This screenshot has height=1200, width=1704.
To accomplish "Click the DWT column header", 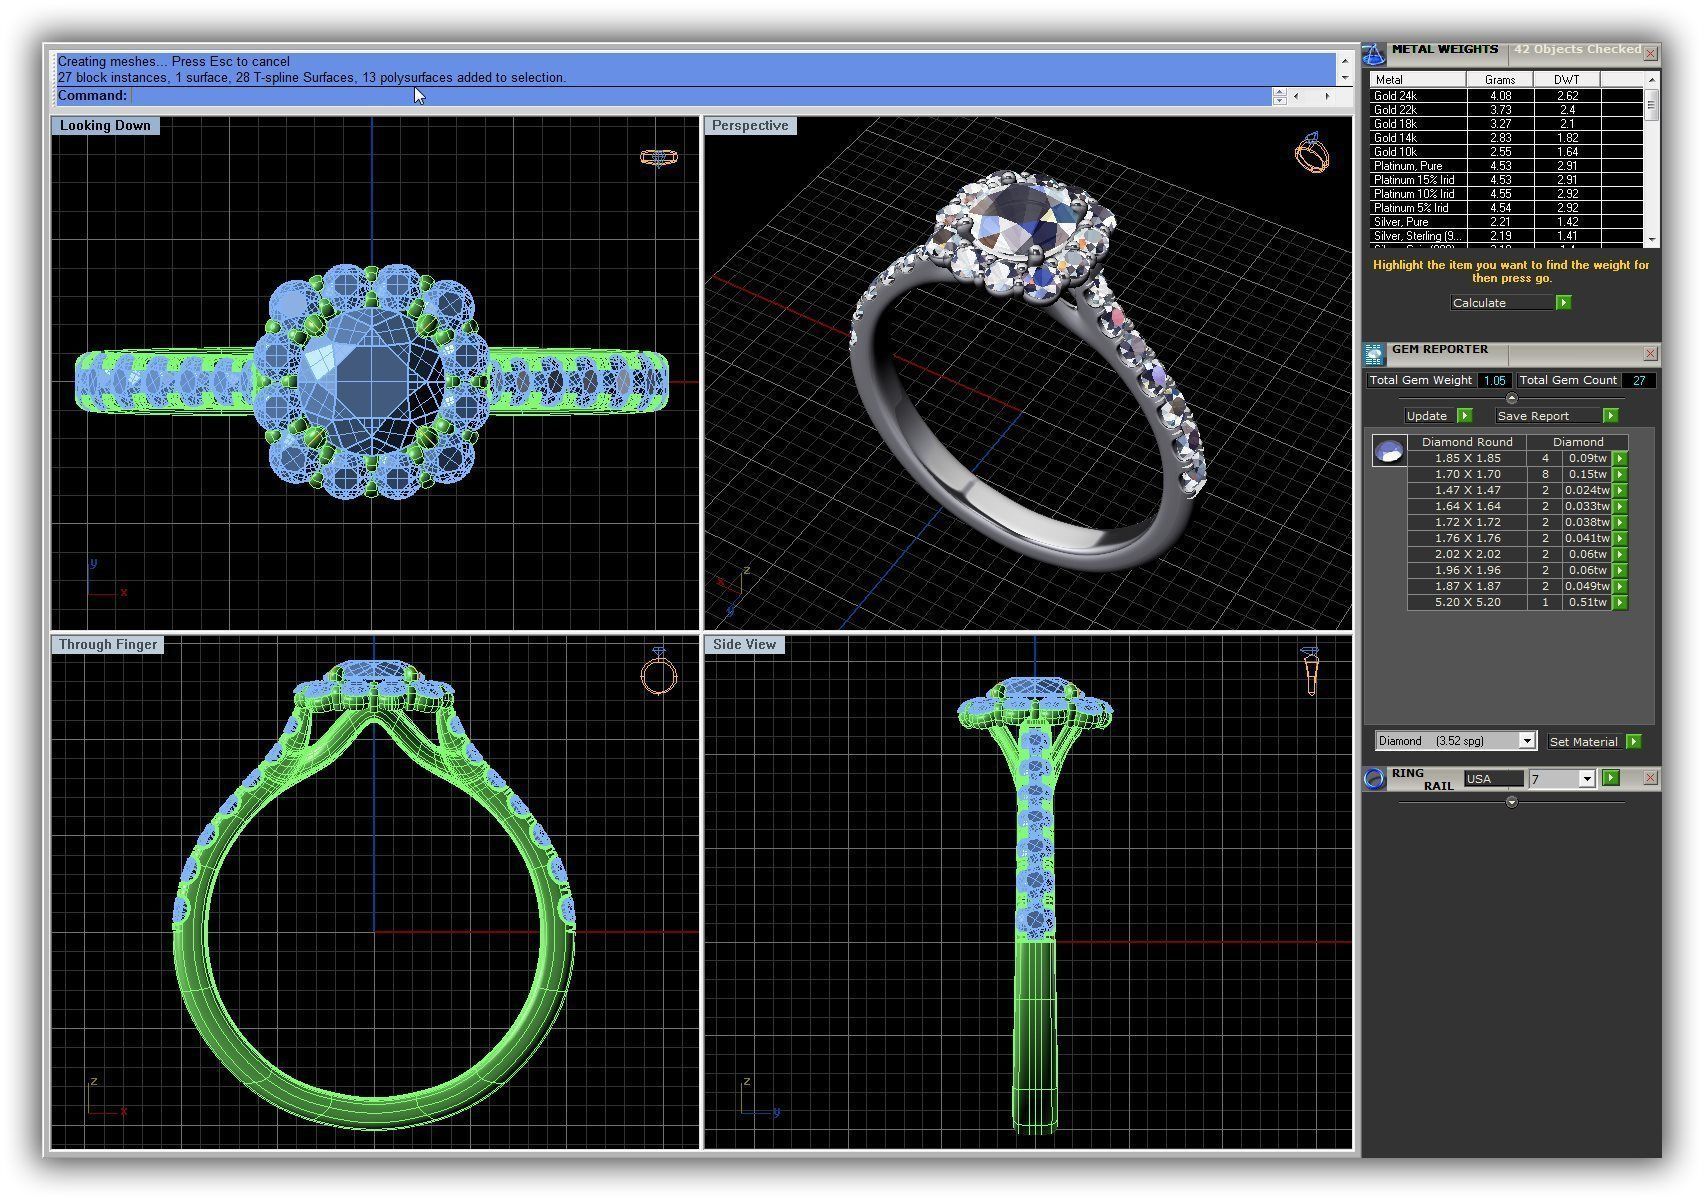I will 1567,80.
